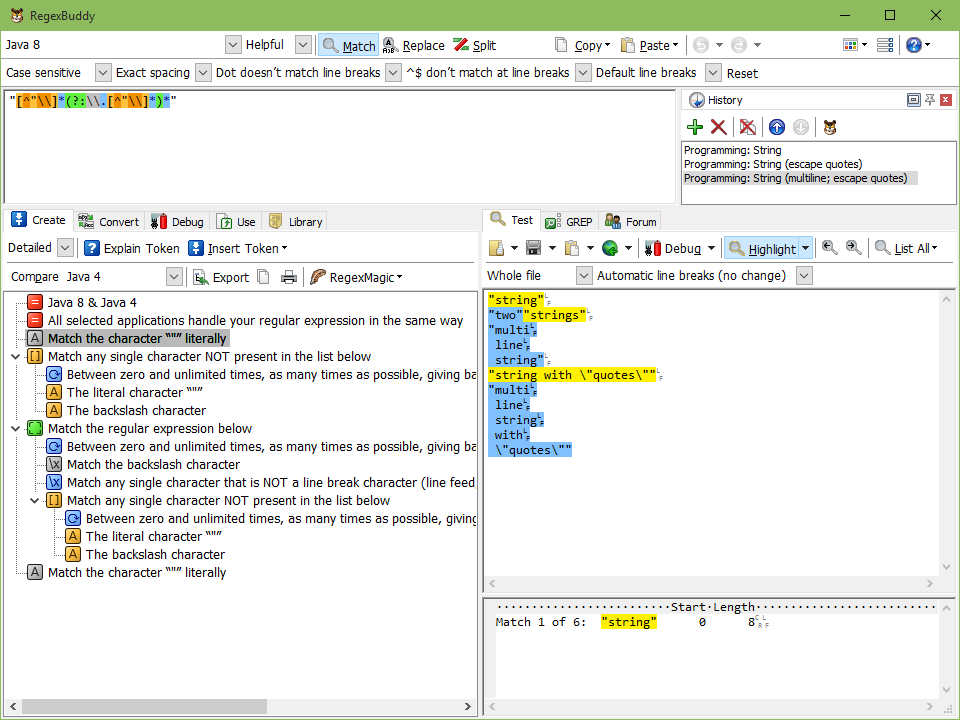Click the blue up arrow in History

(776, 127)
